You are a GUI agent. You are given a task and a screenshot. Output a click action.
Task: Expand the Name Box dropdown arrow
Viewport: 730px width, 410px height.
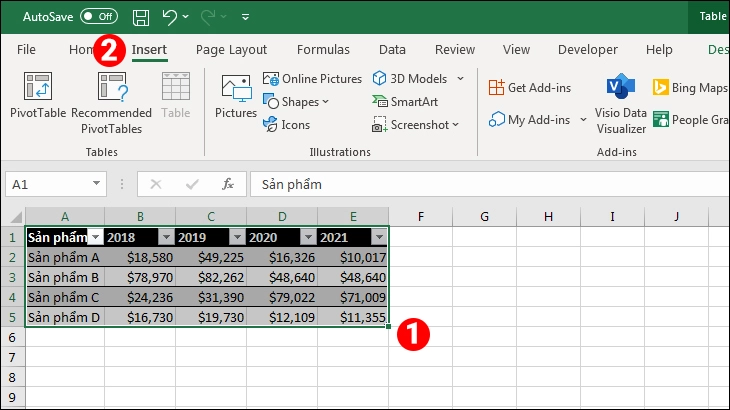pyautogui.click(x=96, y=184)
